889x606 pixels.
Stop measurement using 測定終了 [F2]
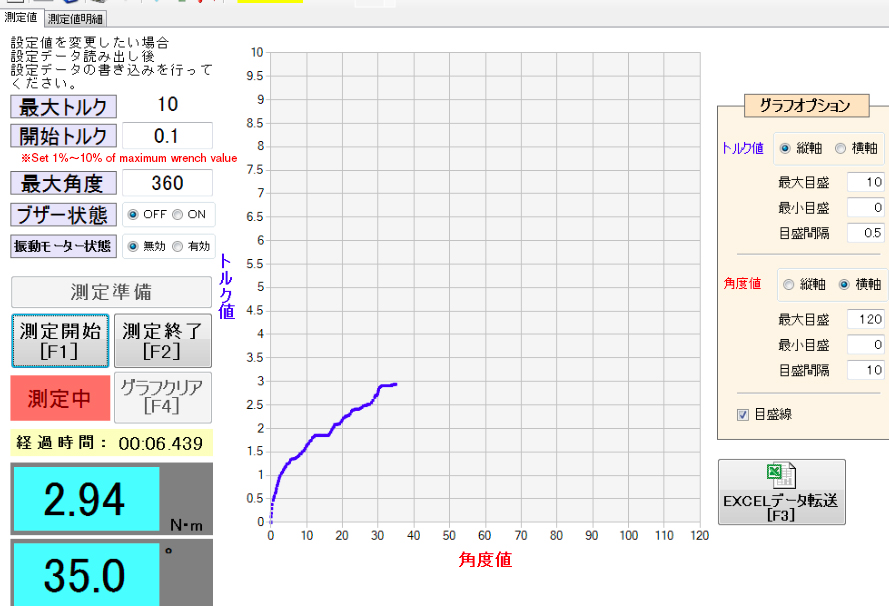pyautogui.click(x=163, y=340)
